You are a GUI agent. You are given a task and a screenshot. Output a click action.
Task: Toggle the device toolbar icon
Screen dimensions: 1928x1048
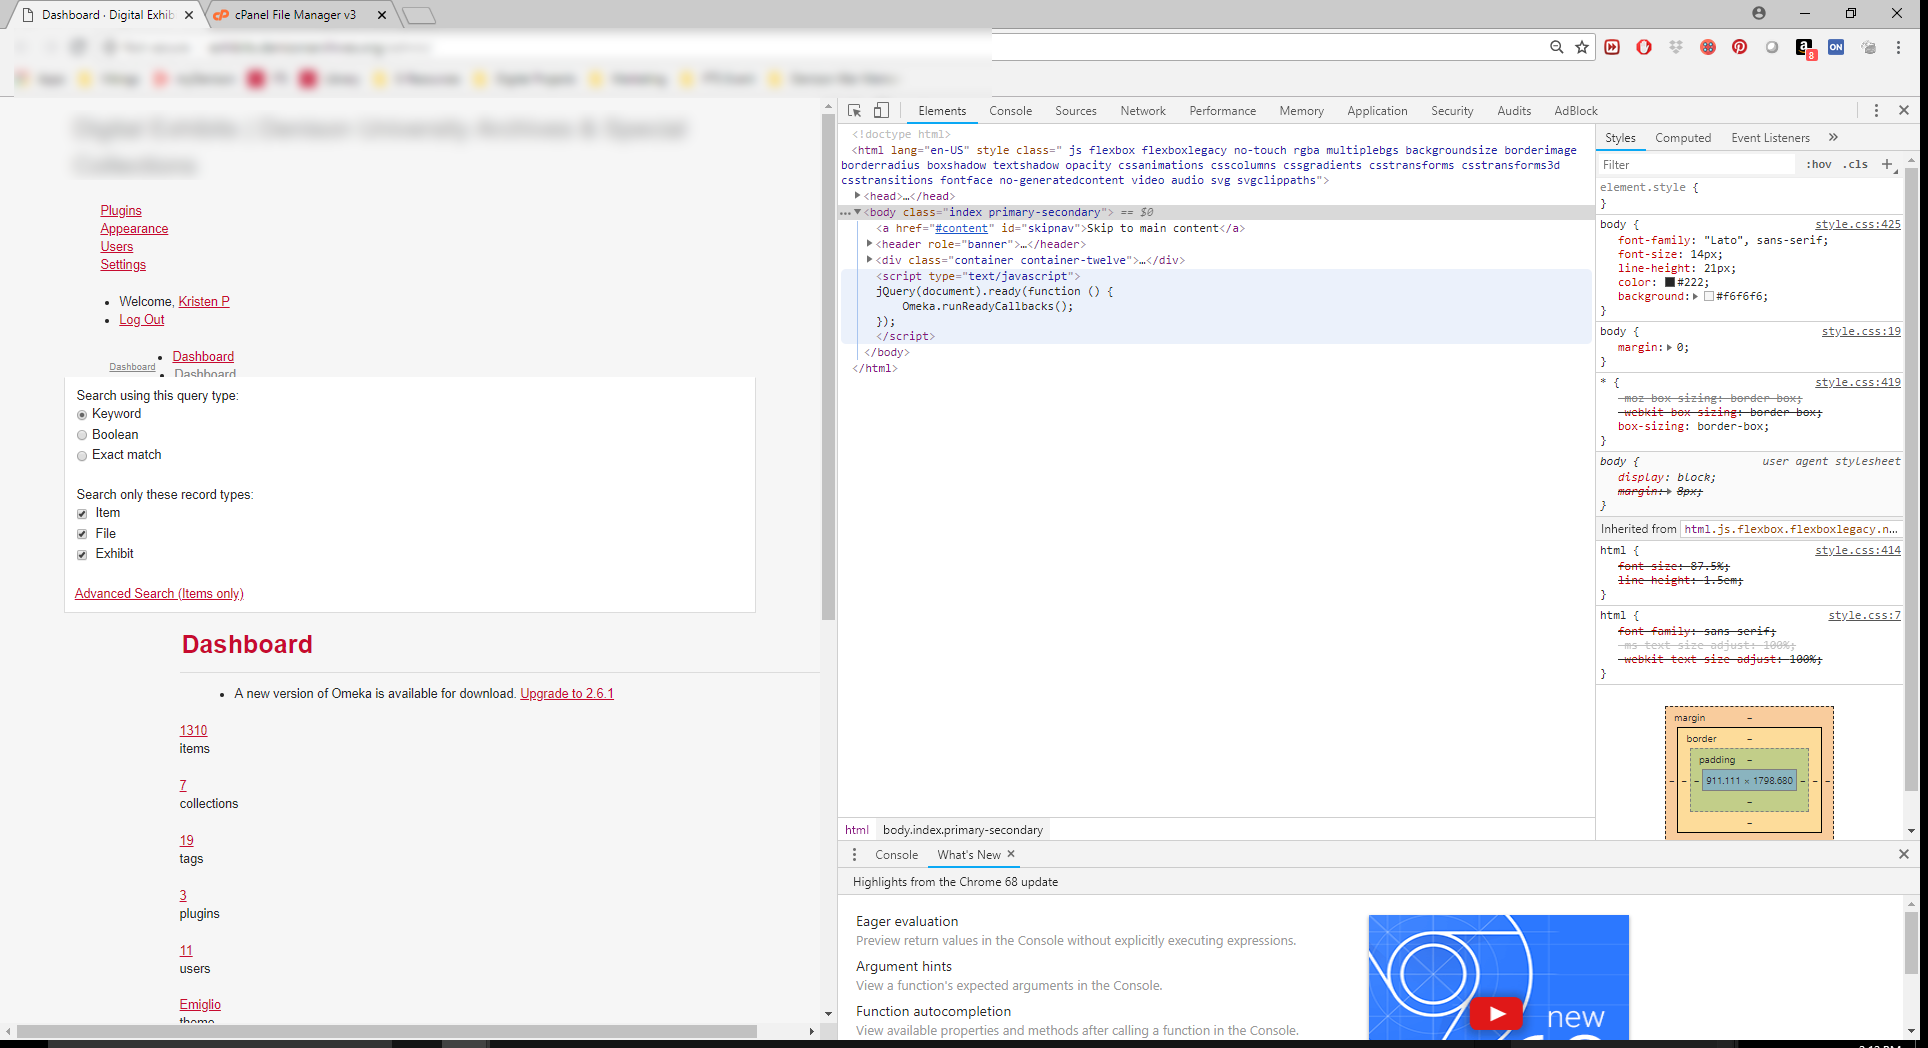(x=881, y=111)
